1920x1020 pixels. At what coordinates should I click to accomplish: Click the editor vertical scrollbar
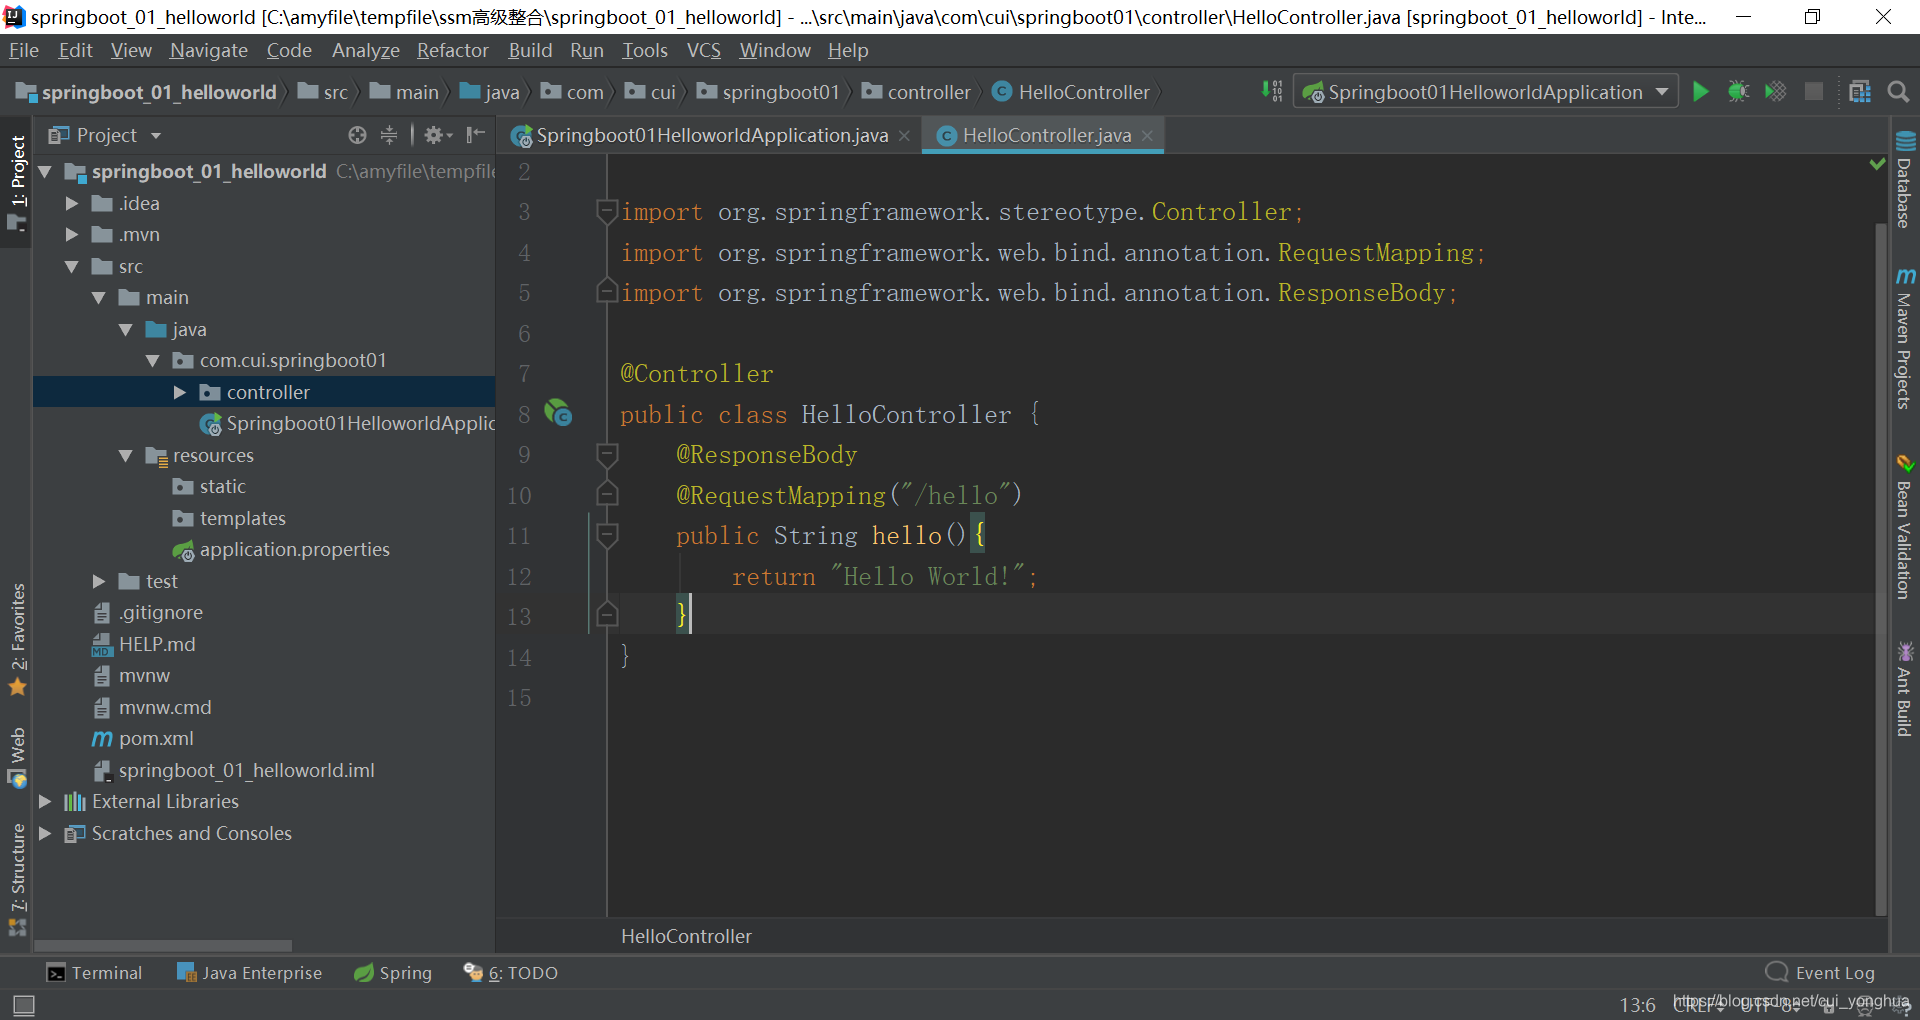(x=1881, y=570)
